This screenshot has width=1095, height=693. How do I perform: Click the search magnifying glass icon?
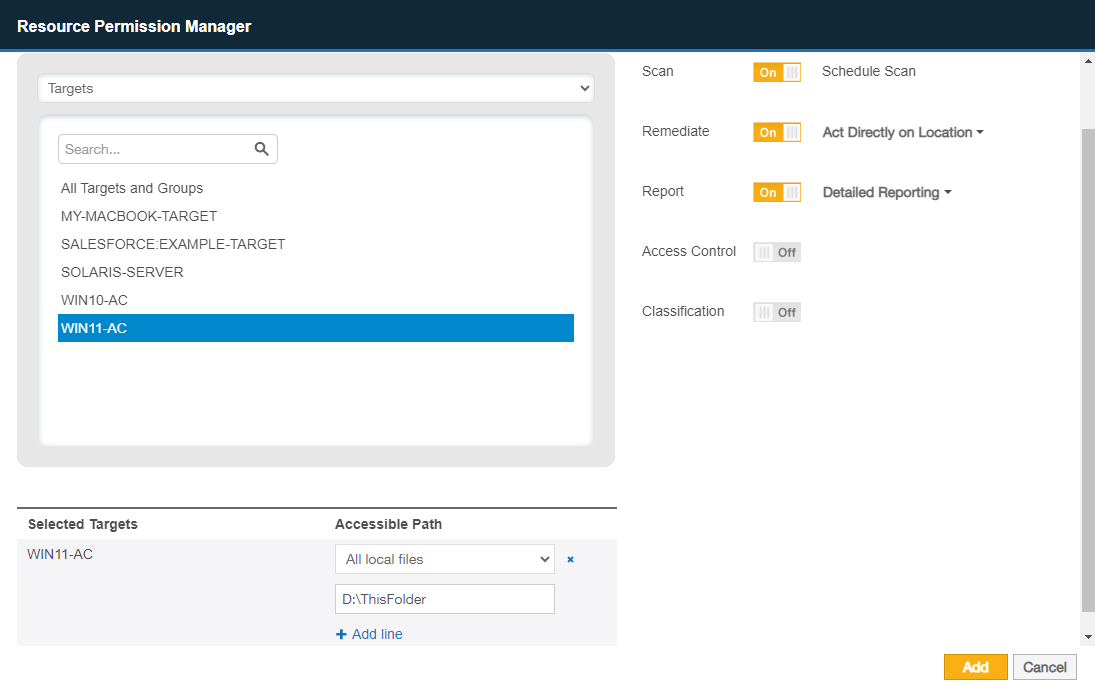pos(261,148)
